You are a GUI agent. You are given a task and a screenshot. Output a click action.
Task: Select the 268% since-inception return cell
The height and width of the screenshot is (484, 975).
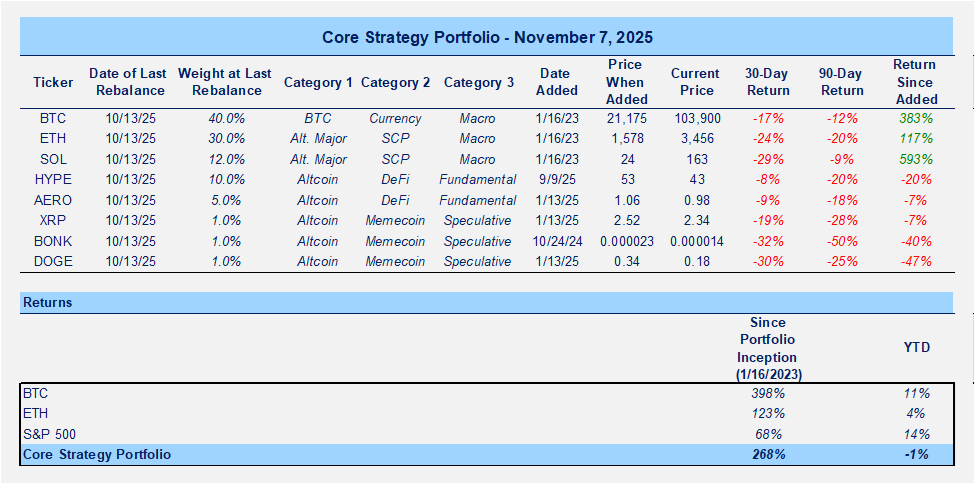[x=767, y=454]
